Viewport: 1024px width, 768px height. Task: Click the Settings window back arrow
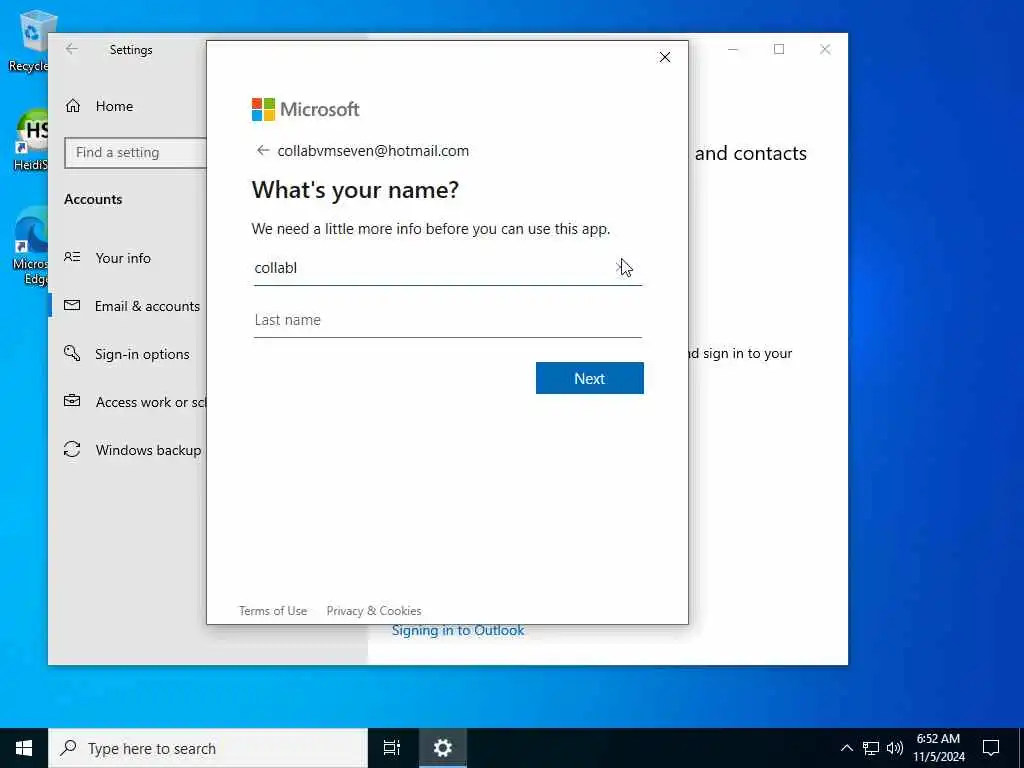point(72,49)
